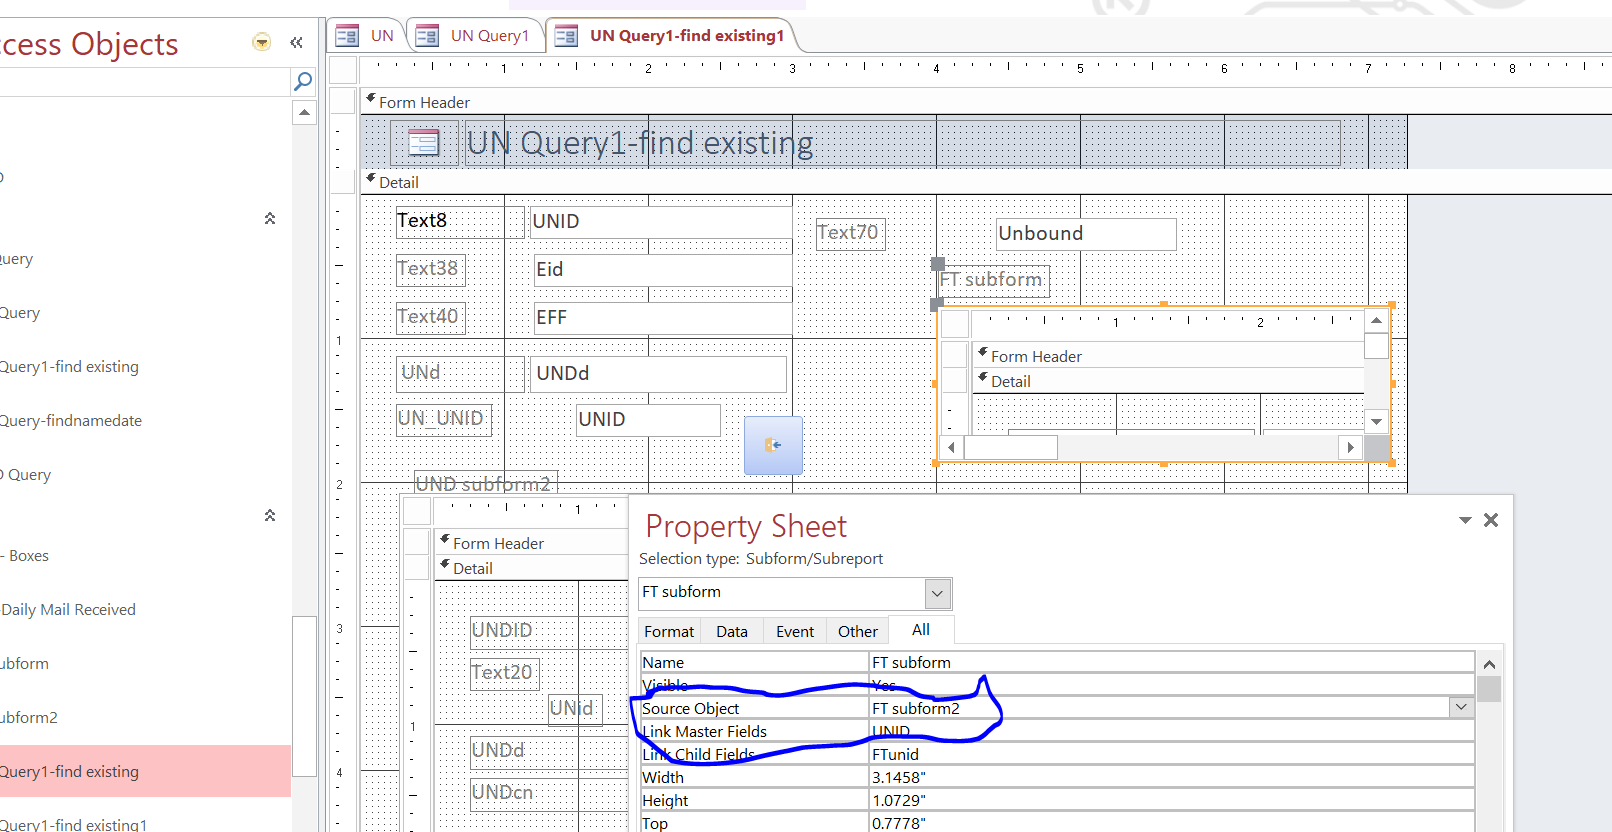Collapse navigation pane with shutter bar button

296,42
